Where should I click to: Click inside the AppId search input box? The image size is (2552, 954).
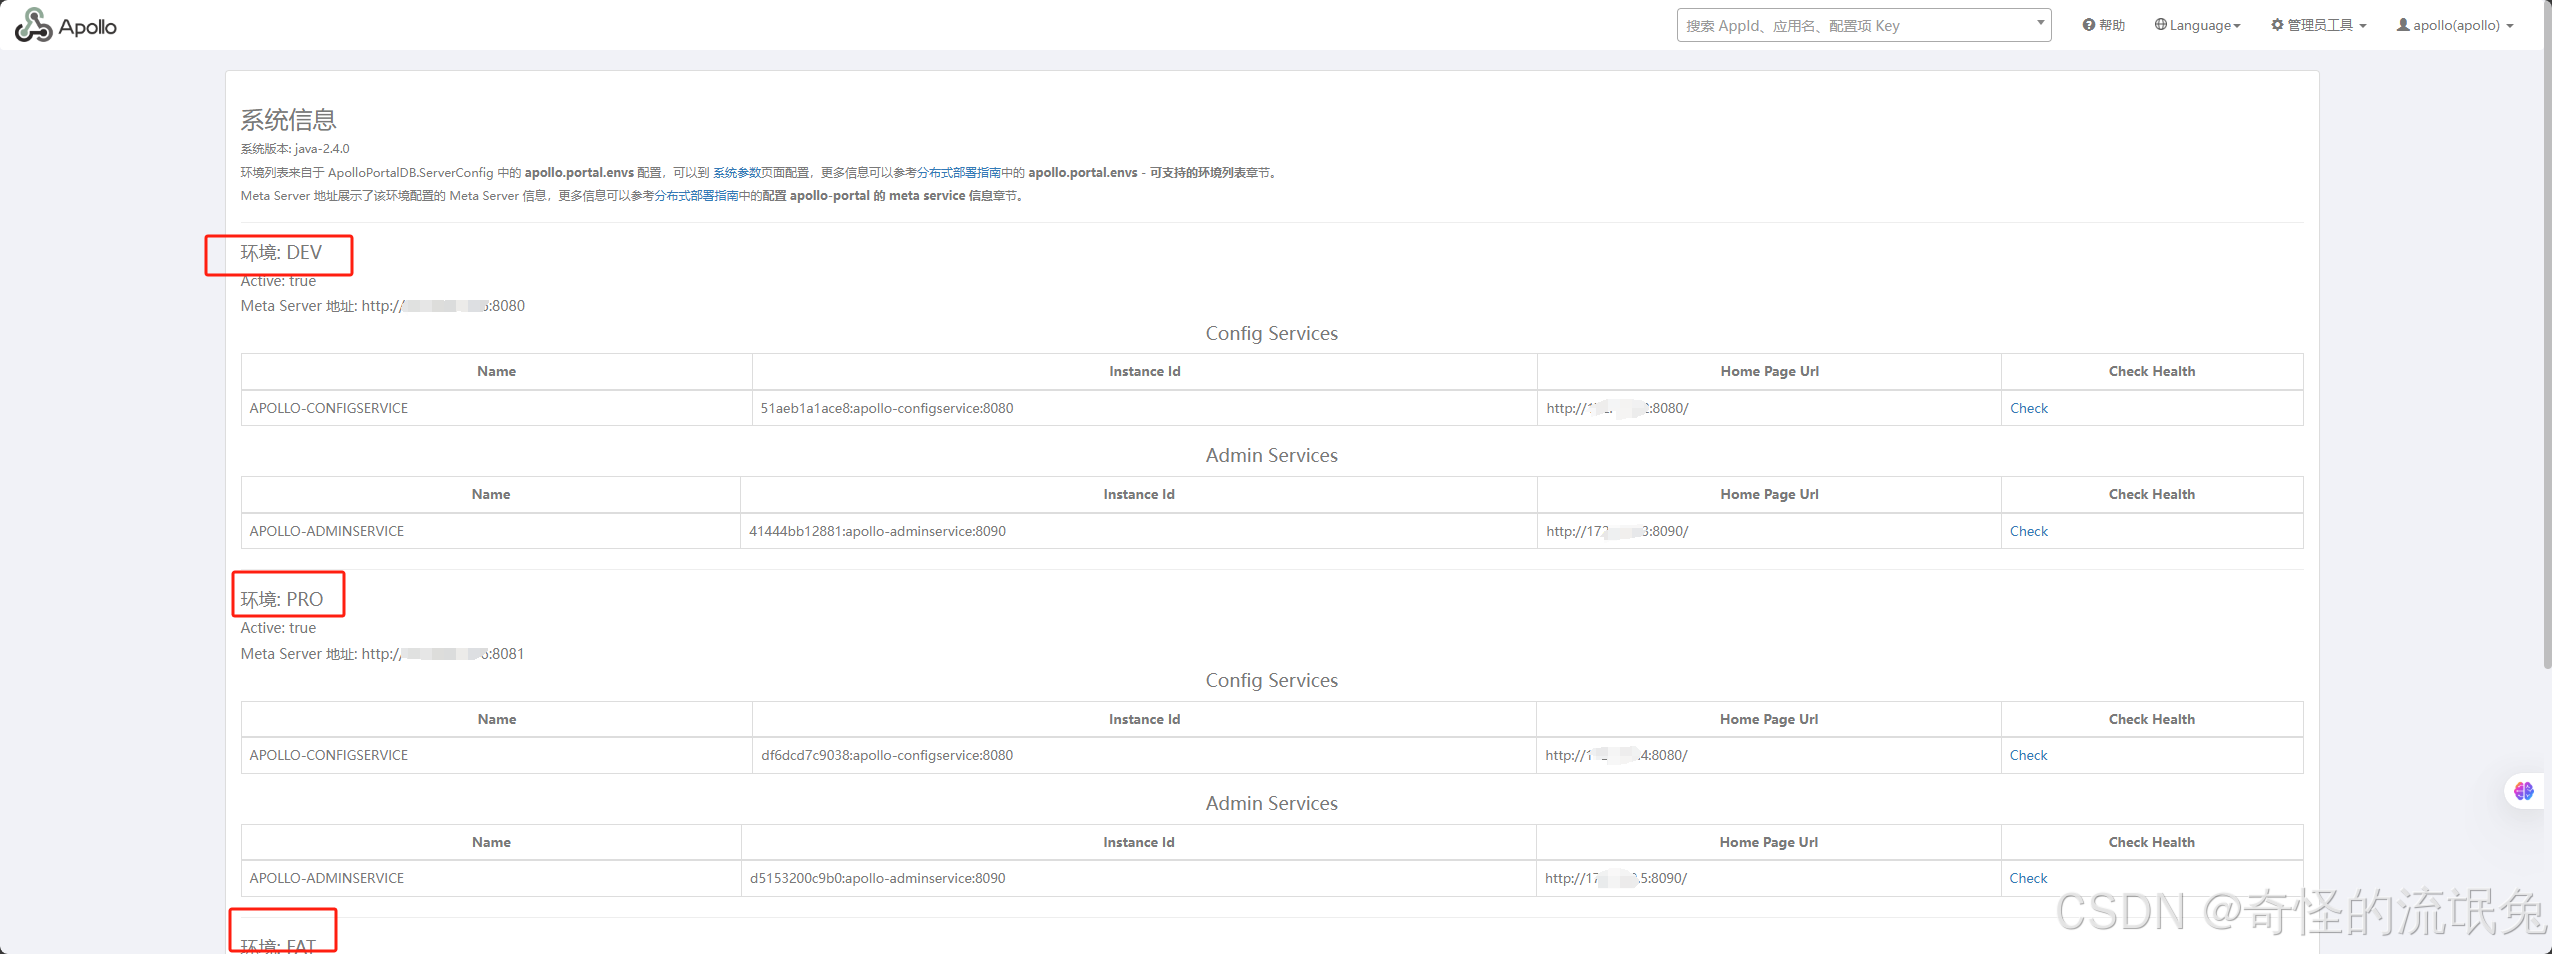[x=1850, y=24]
